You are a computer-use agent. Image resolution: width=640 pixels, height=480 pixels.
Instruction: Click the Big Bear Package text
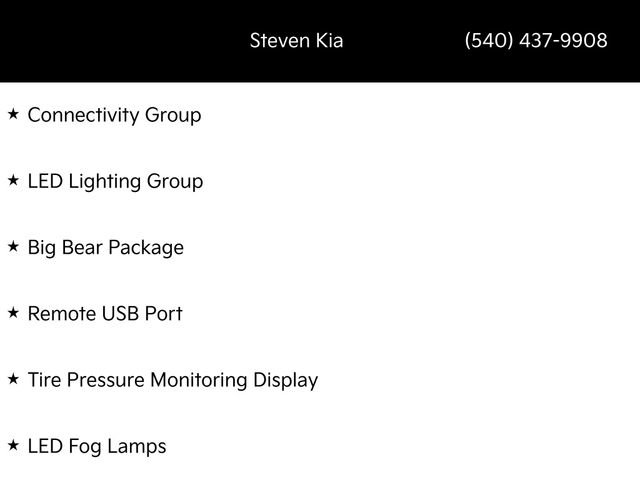105,248
